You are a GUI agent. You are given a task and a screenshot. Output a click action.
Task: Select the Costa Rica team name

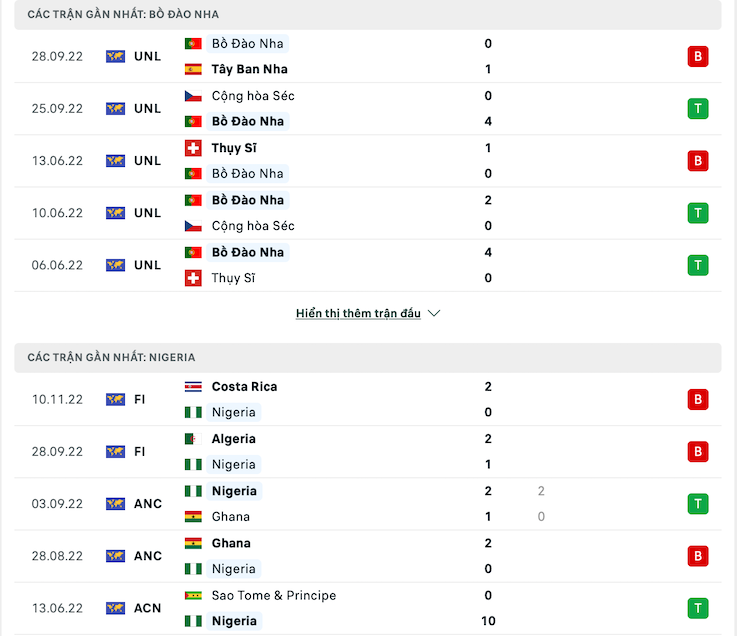[244, 387]
